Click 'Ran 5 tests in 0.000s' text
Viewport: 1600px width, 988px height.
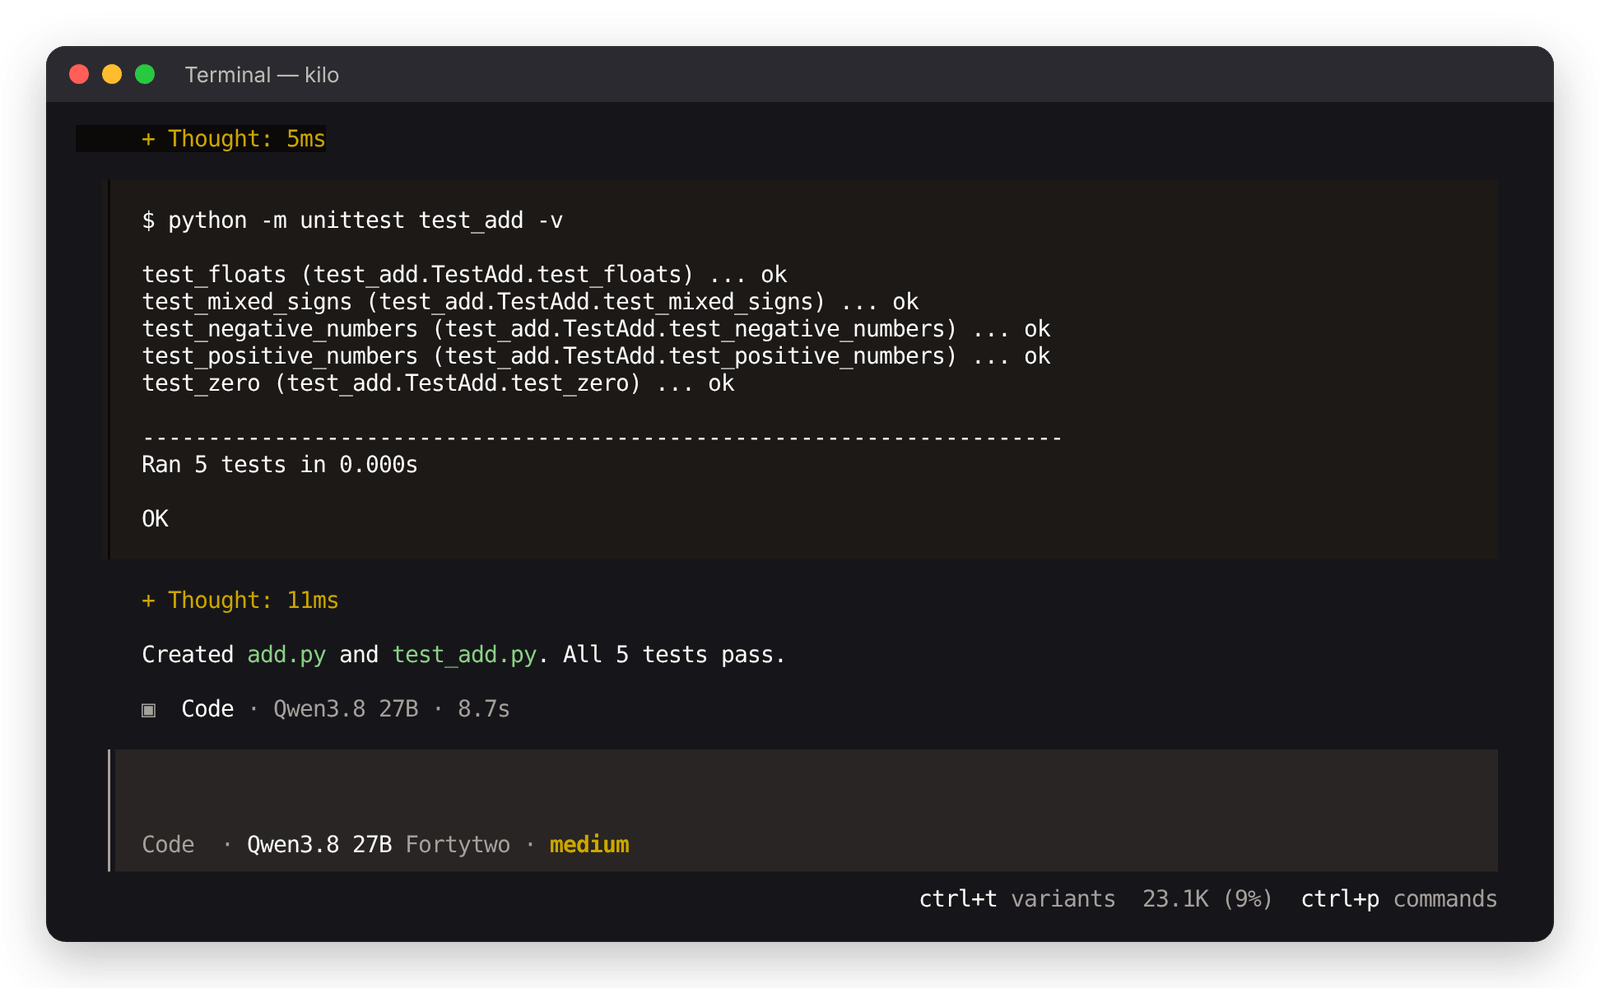[280, 465]
